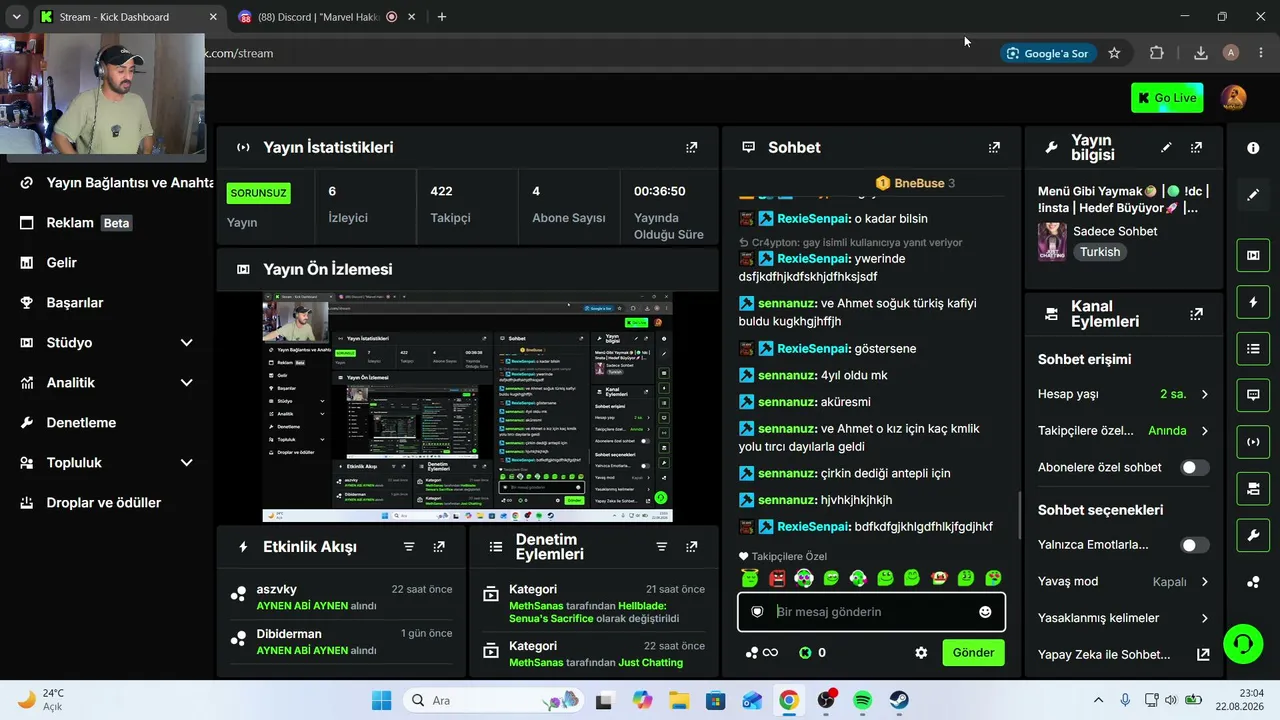Insert the halo green emote
The height and width of the screenshot is (720, 1280).
tap(751, 578)
